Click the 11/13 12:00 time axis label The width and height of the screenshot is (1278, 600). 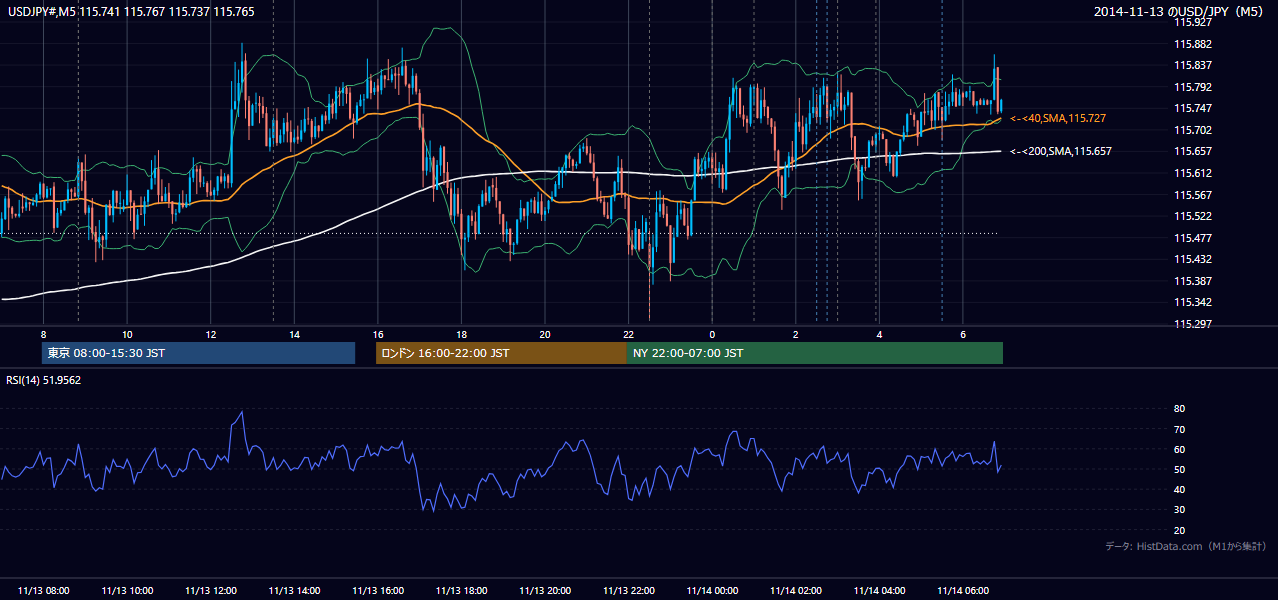[211, 590]
